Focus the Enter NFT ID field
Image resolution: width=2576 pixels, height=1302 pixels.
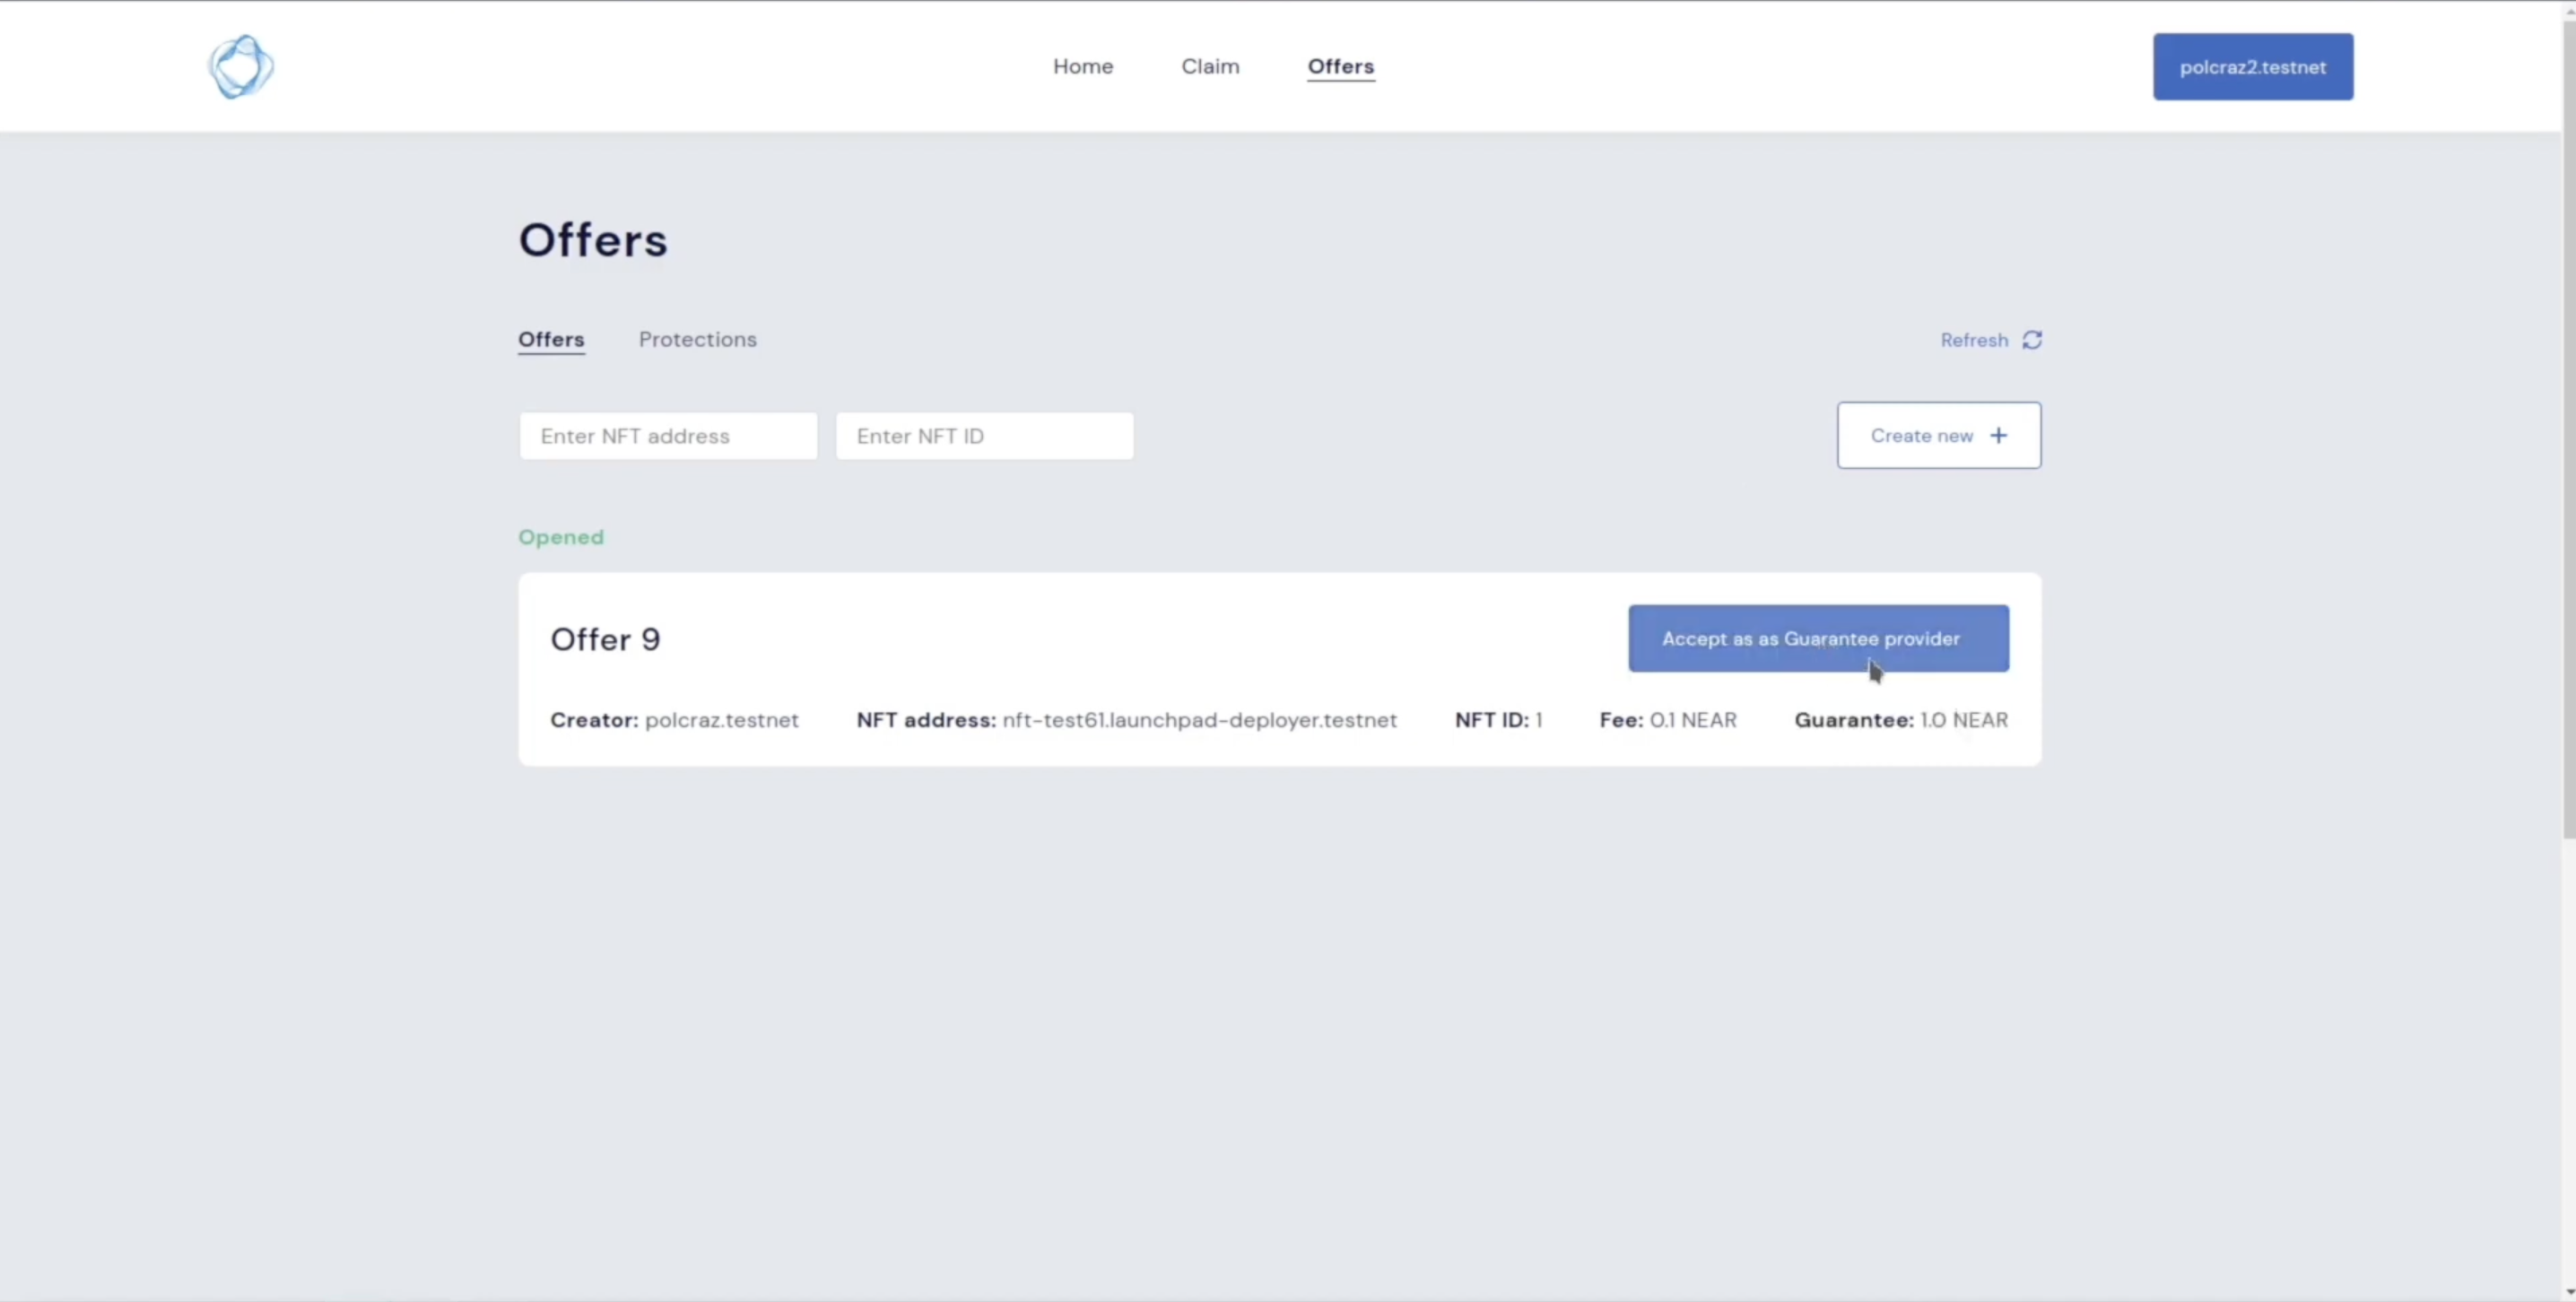point(984,436)
